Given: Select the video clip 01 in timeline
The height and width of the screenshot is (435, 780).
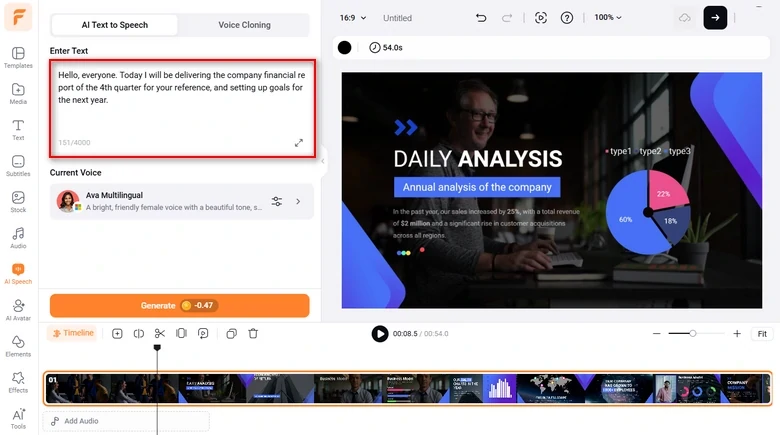Looking at the screenshot, I should click(x=407, y=388).
